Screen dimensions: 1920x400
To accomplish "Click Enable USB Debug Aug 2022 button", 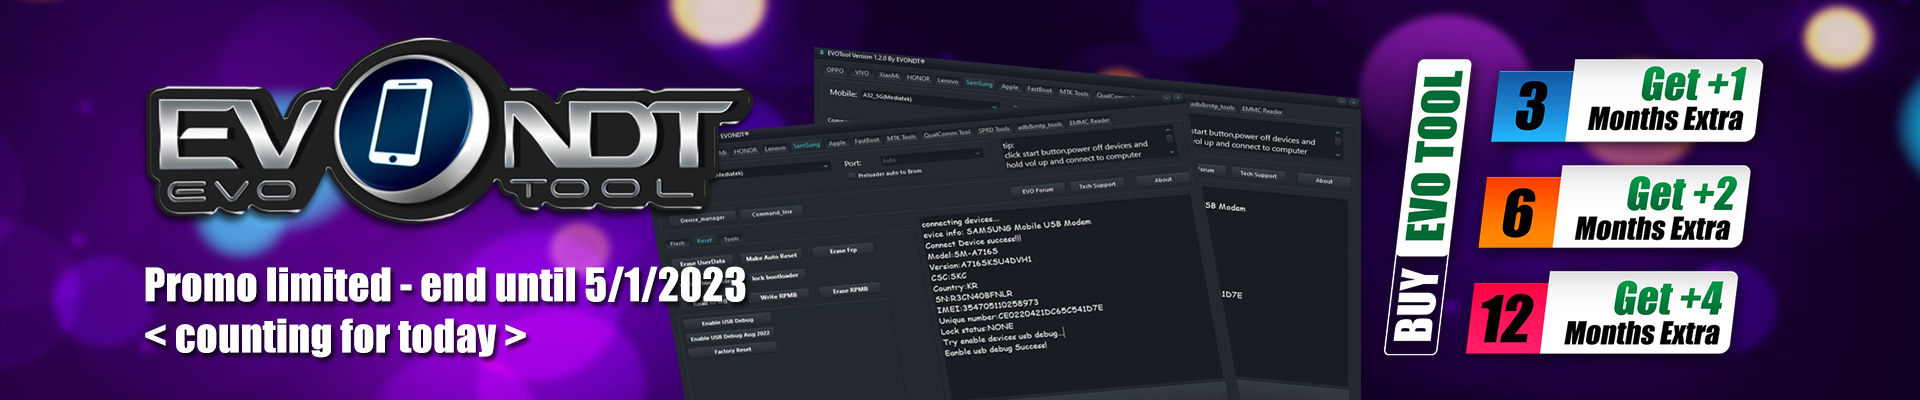I will pyautogui.click(x=730, y=335).
